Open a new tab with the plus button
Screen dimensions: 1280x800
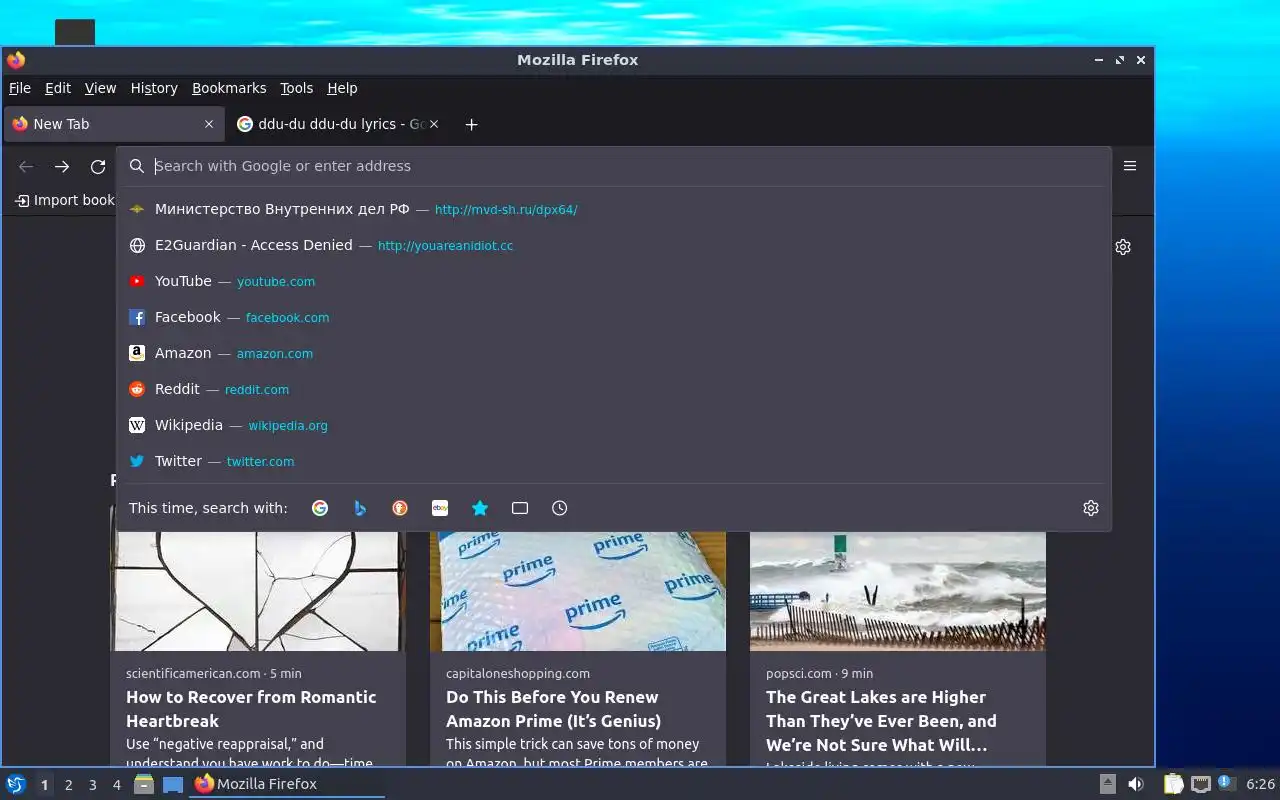[471, 124]
